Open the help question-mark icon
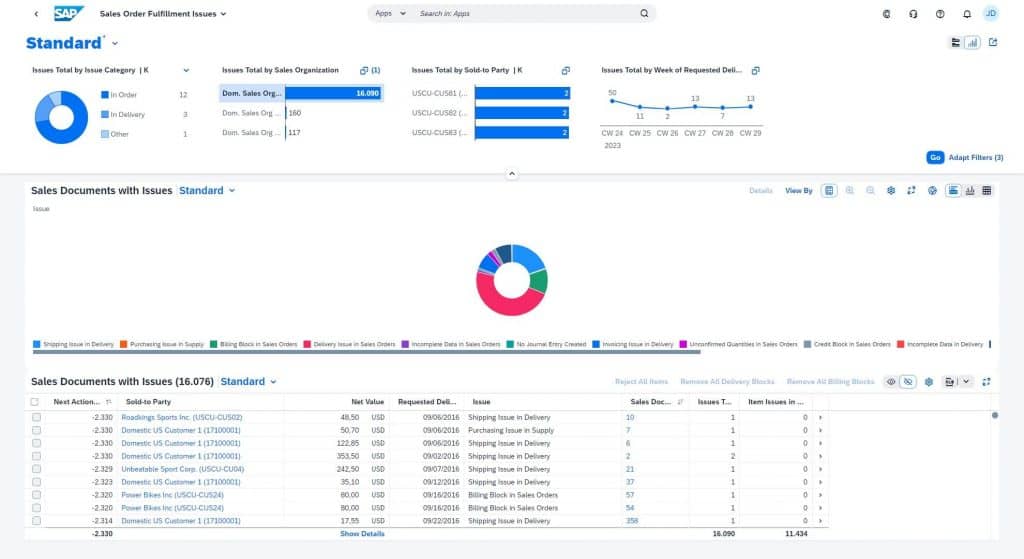The image size is (1024, 559). [940, 14]
